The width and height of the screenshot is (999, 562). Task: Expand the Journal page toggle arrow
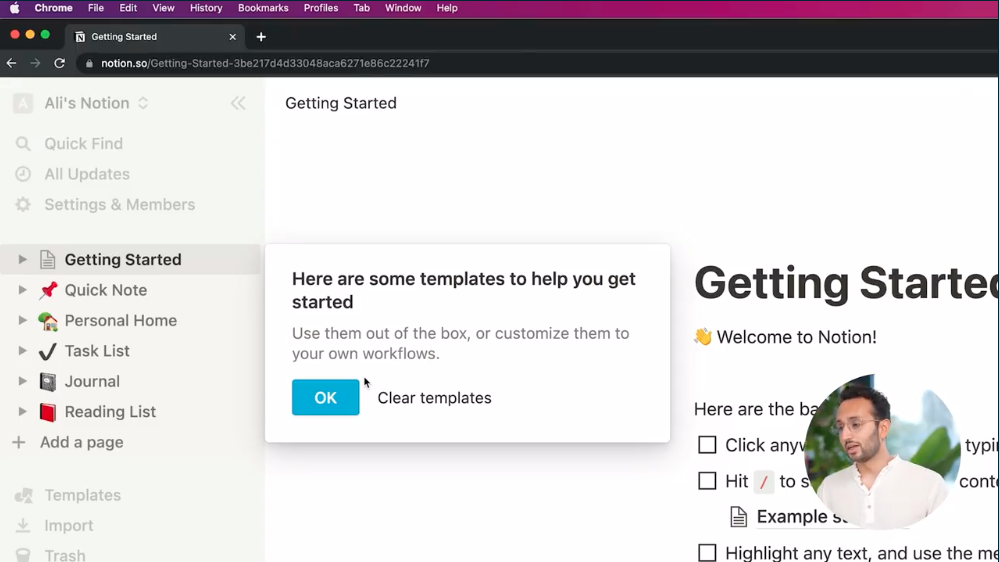coord(22,382)
